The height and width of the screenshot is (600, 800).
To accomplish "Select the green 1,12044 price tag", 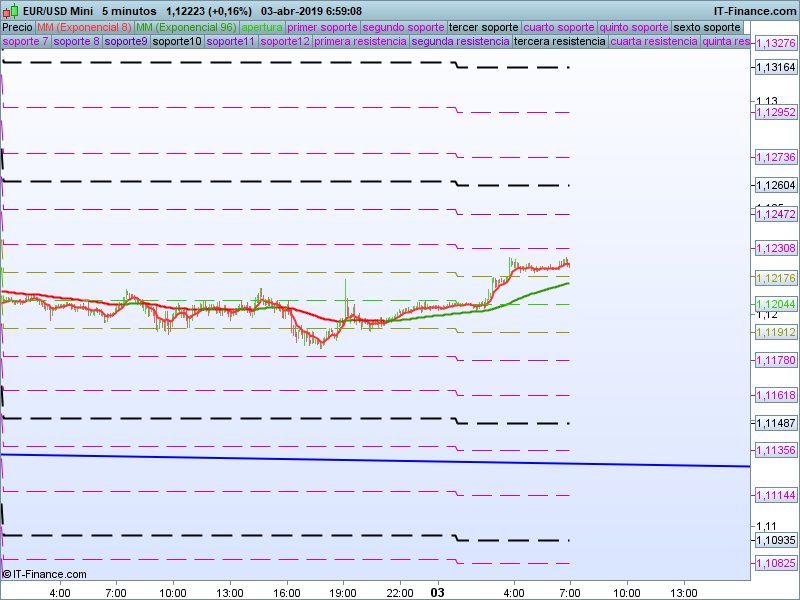I will point(774,304).
